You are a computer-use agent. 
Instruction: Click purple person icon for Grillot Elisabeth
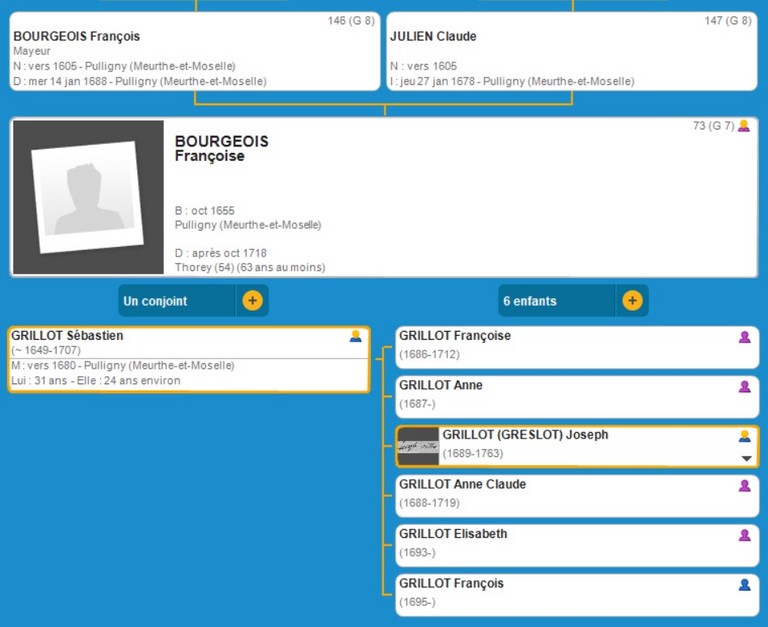click(x=744, y=535)
